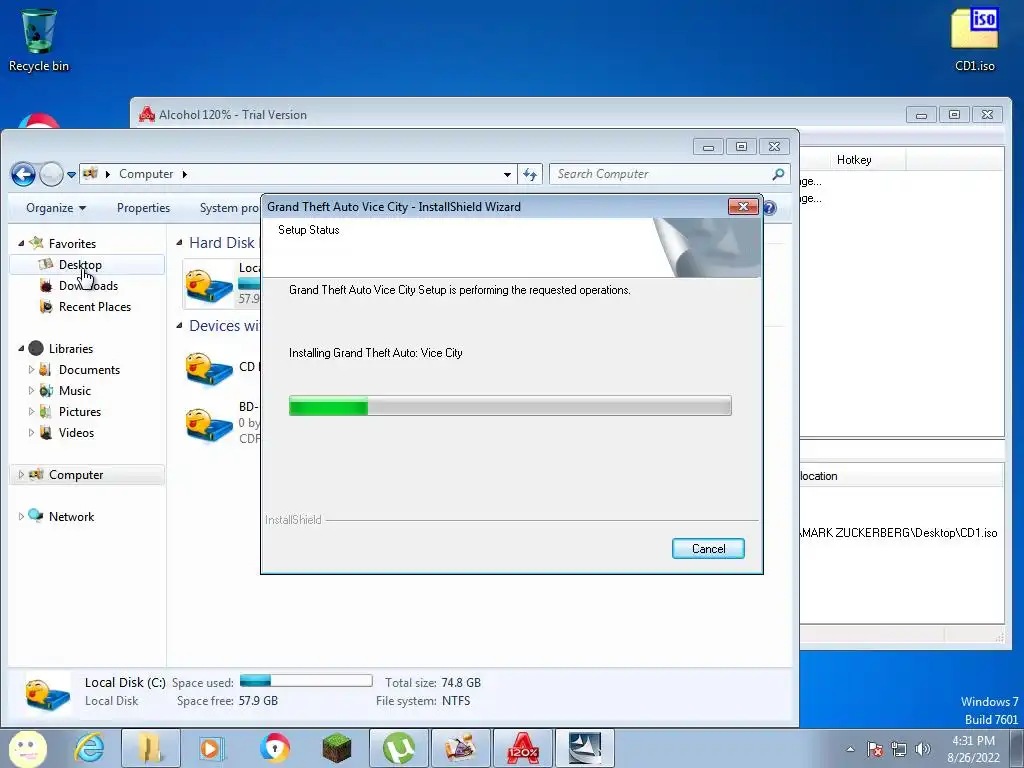This screenshot has width=1024, height=768.
Task: Select Network in navigation pane
Action: (71, 517)
